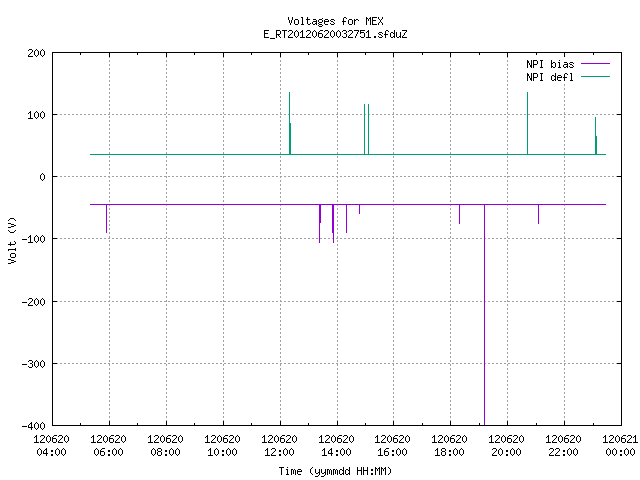This screenshot has height=480, width=640.
Task: Click the 'NPI defl' legend label
Action: point(550,77)
